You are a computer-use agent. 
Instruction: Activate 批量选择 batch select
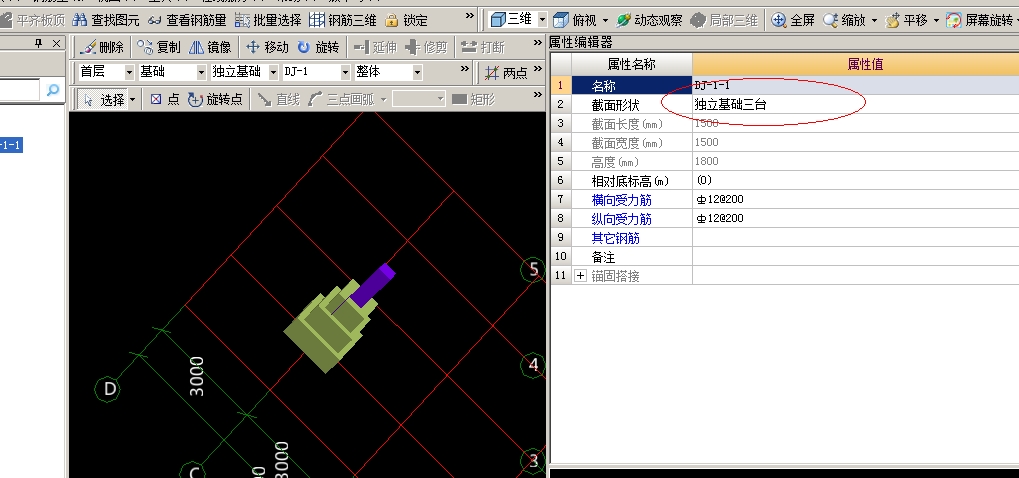(x=268, y=20)
